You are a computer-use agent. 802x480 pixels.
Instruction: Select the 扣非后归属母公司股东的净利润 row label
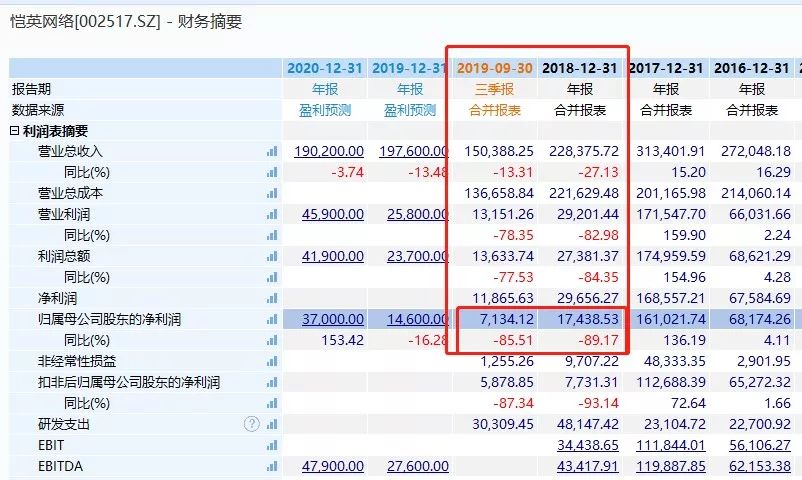pos(129,382)
